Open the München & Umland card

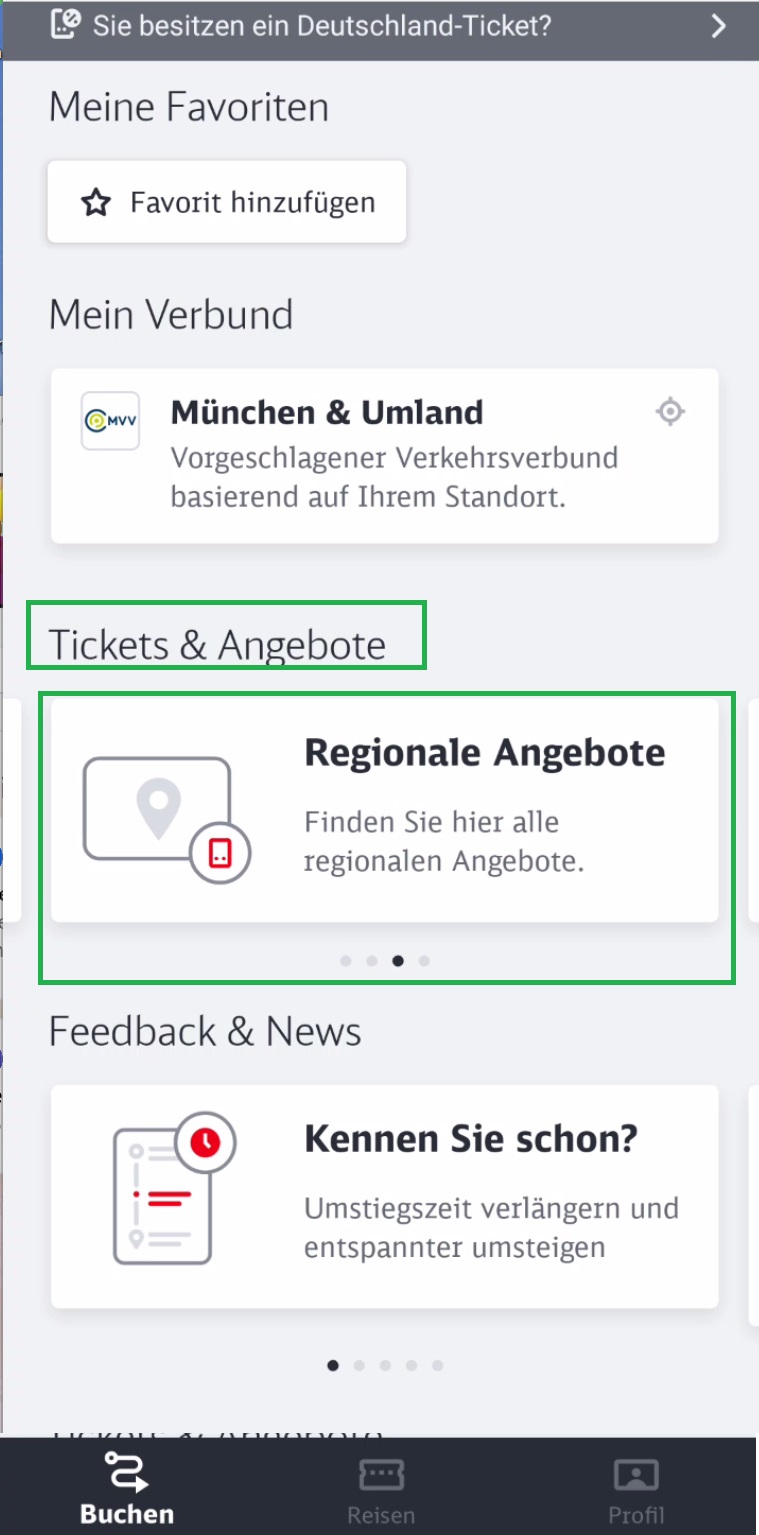tap(385, 456)
